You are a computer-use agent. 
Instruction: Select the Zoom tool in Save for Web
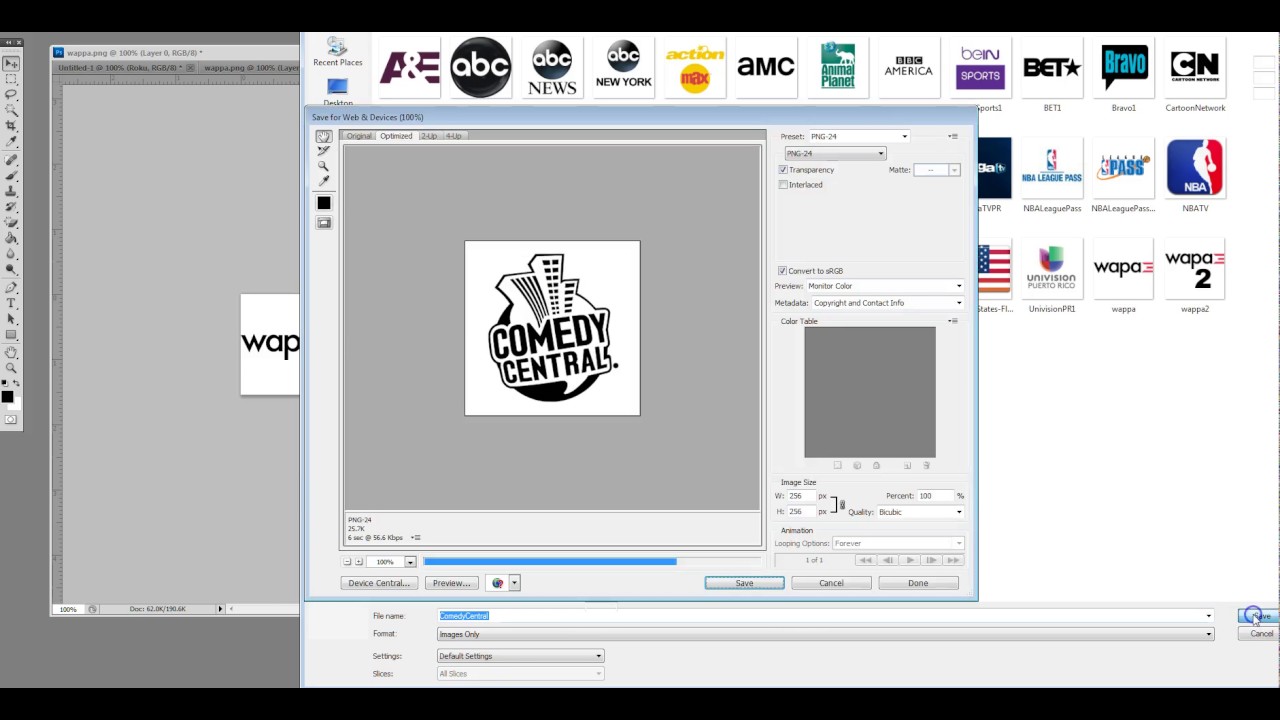point(324,166)
